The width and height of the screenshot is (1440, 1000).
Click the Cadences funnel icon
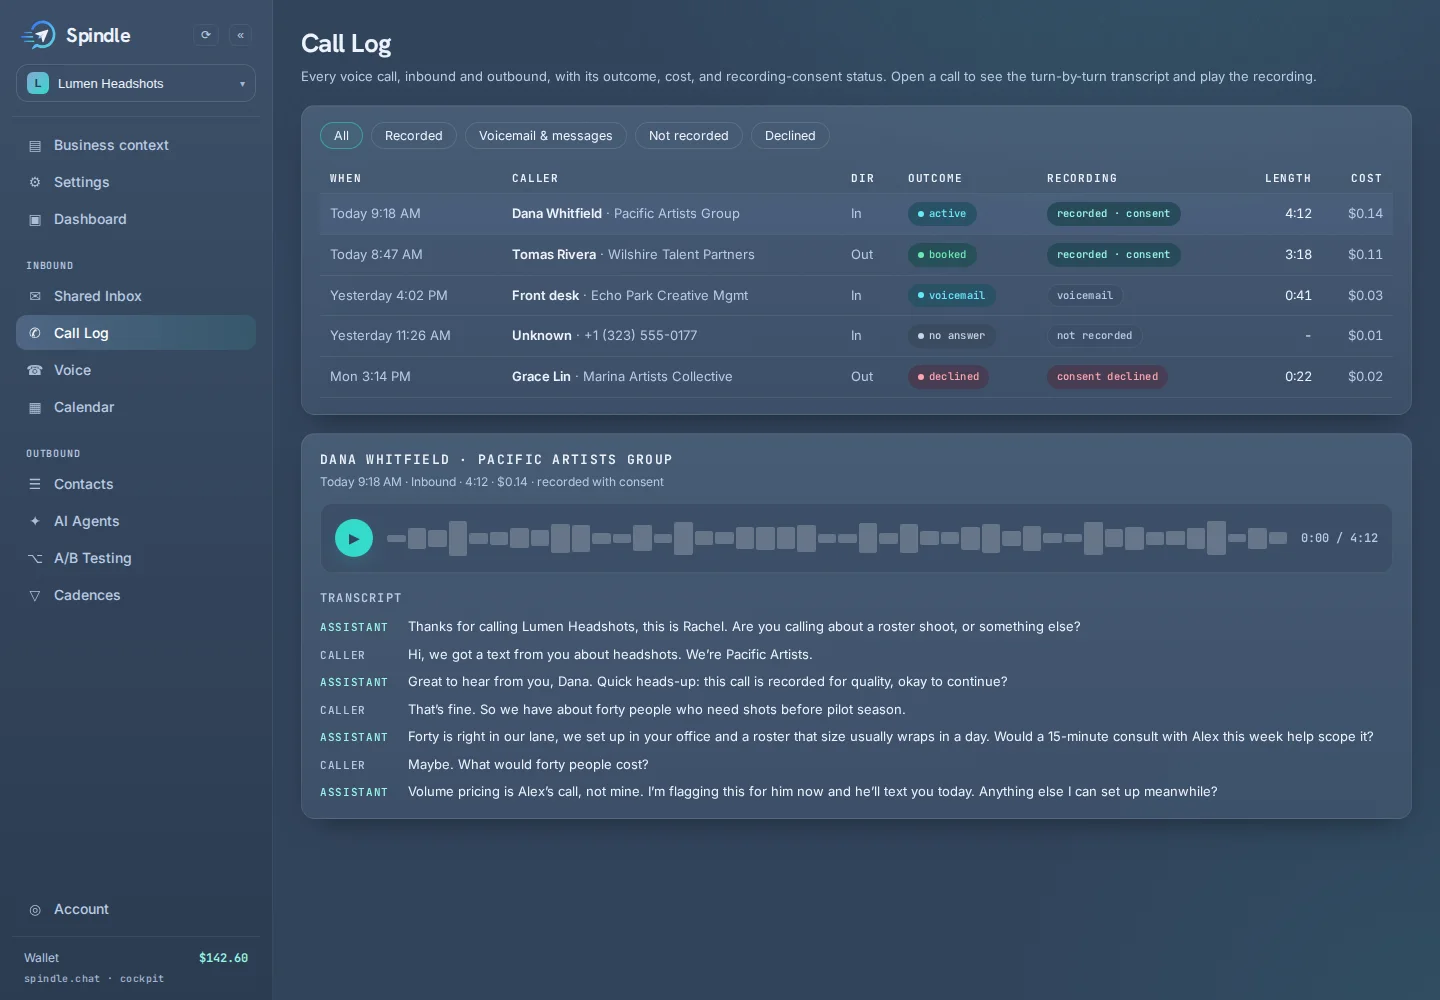coord(35,596)
